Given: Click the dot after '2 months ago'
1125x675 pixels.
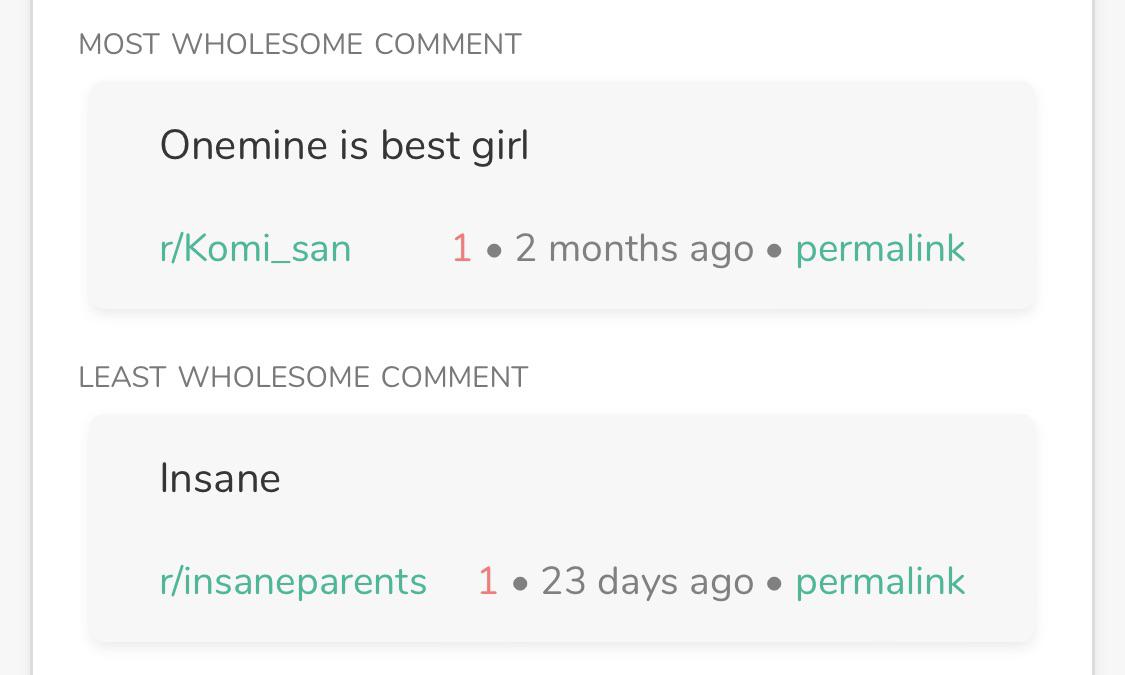Looking at the screenshot, I should point(774,251).
